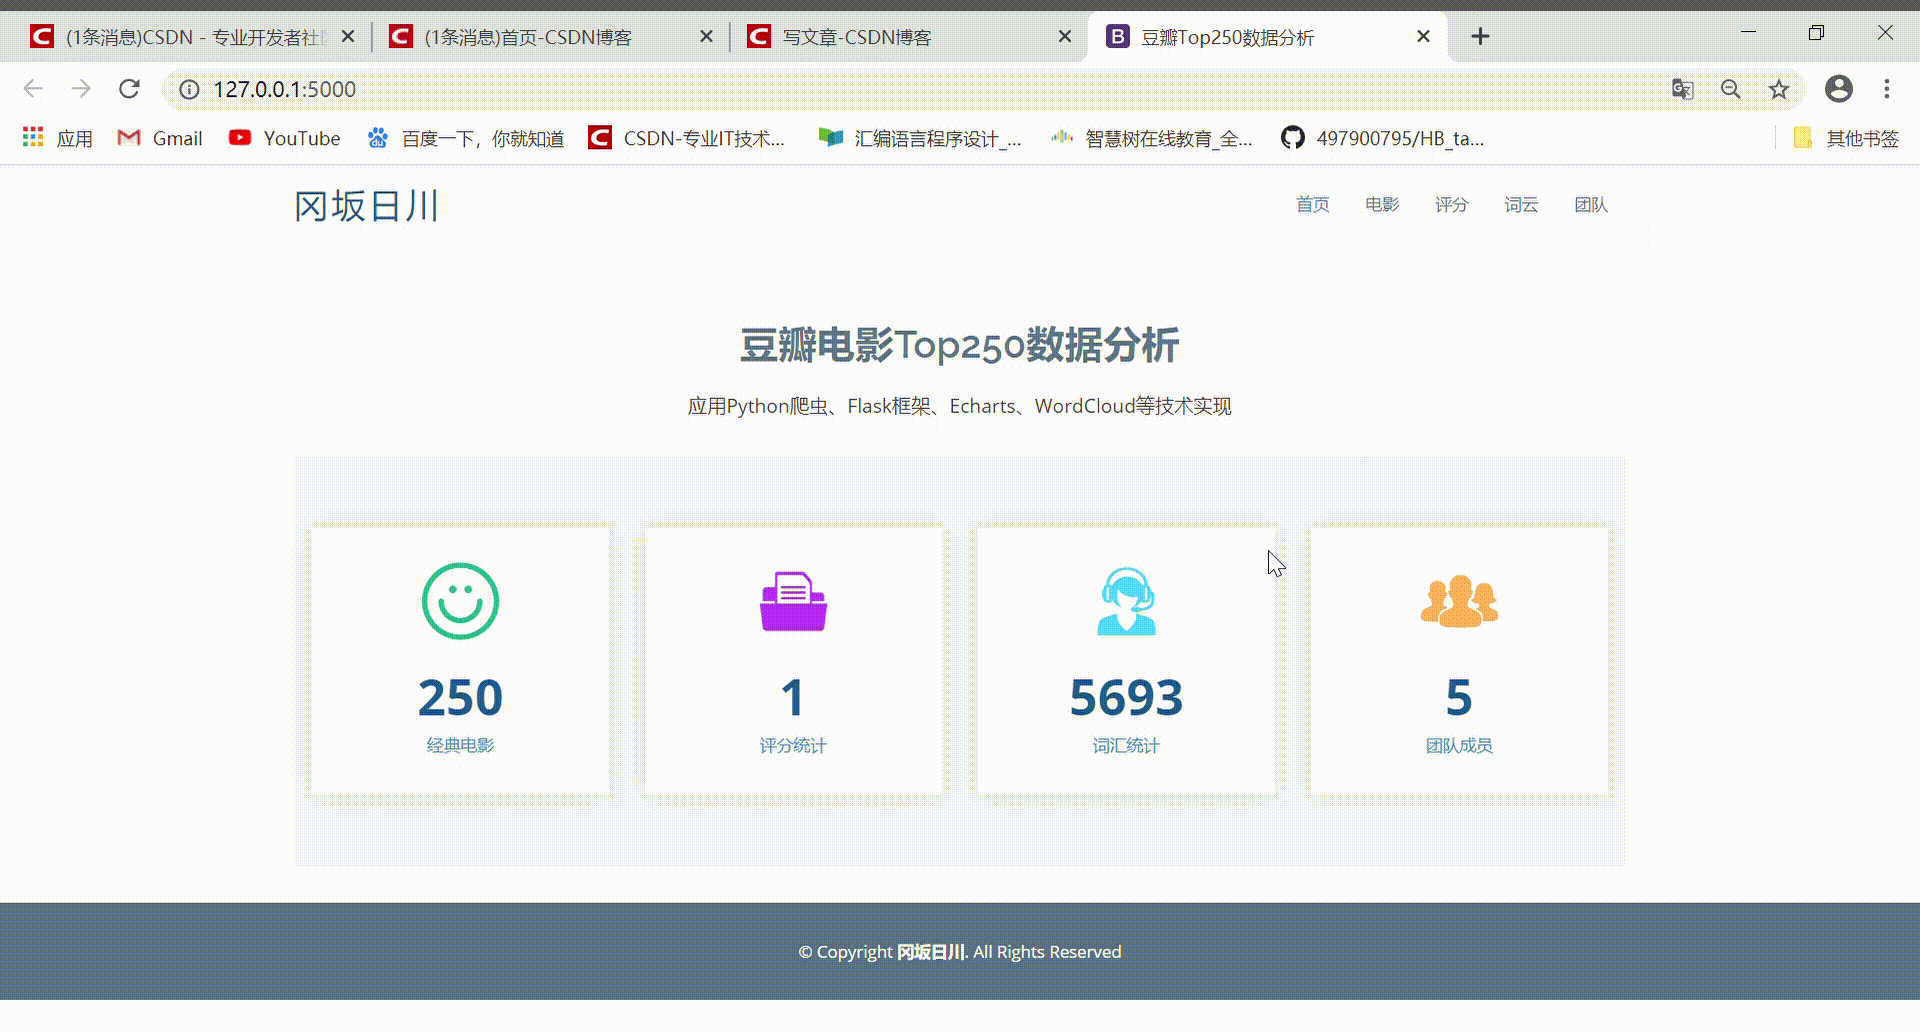
Task: Click the 冈坂日川 site logo
Action: pos(367,206)
